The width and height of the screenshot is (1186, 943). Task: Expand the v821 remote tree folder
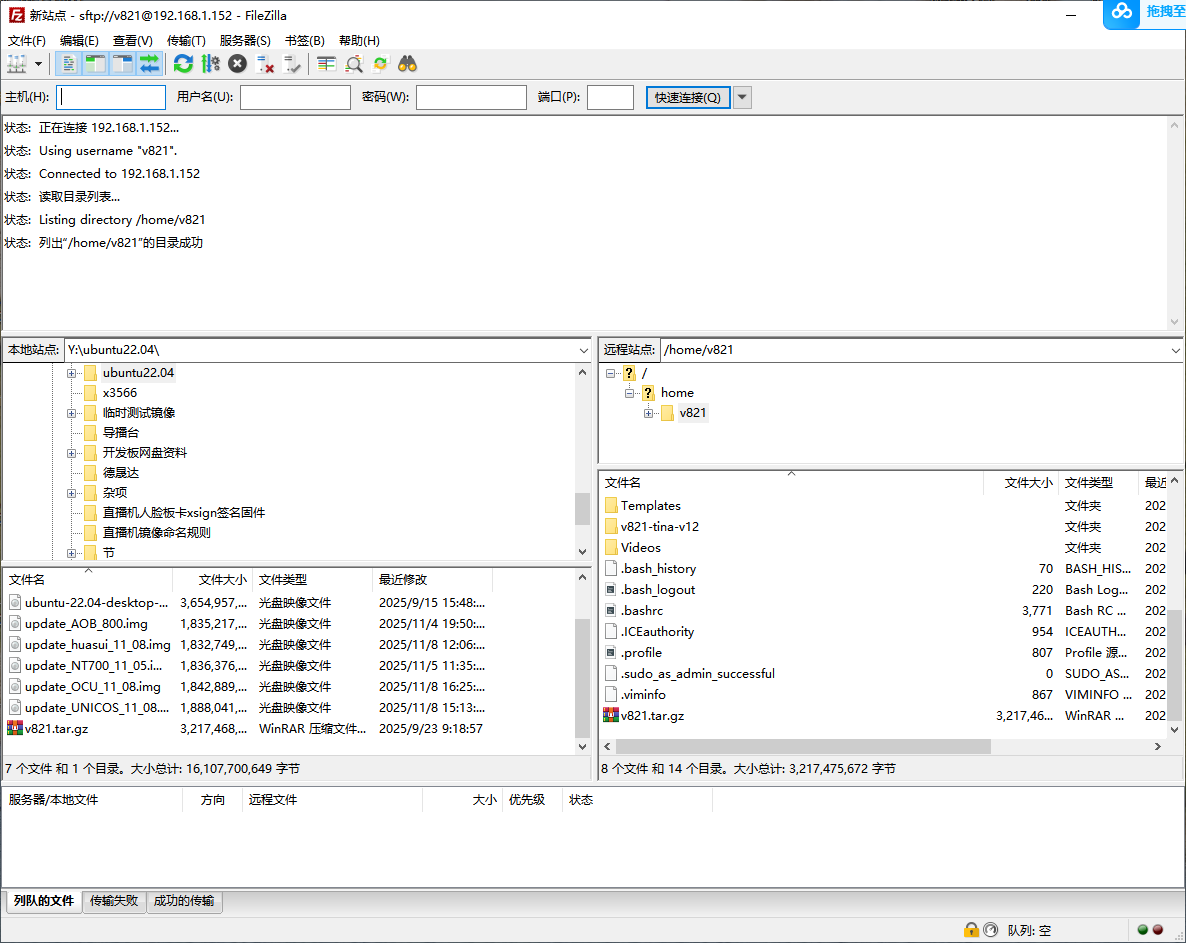pyautogui.click(x=648, y=413)
